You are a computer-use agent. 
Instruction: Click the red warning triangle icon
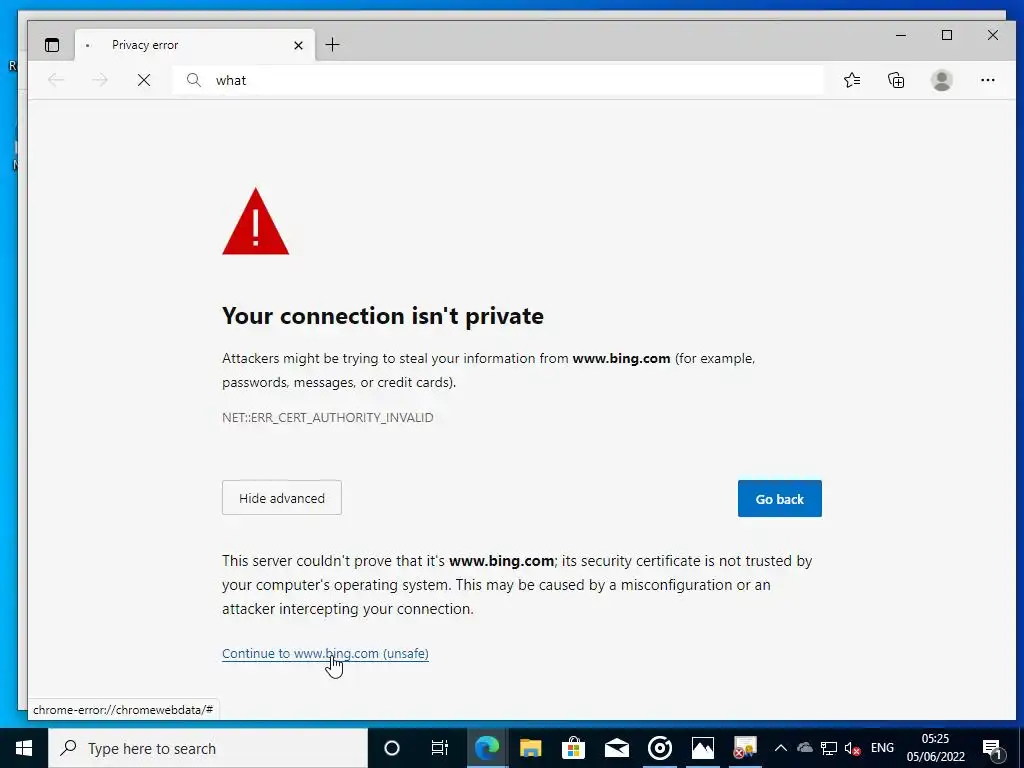click(x=255, y=221)
